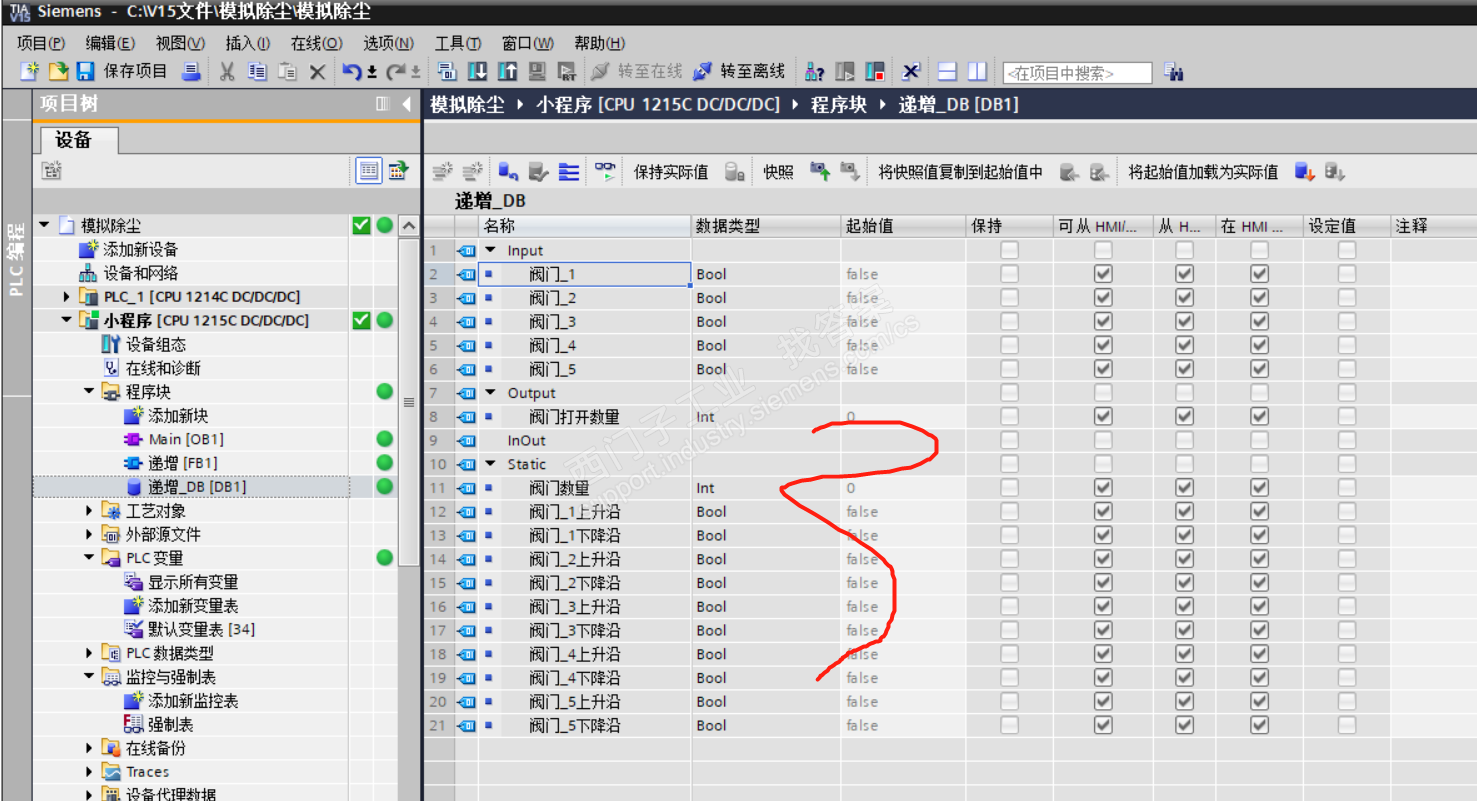
Task: Expand PLC_1 [CPU 1214C DC/DC/DC] node
Action: 67,297
